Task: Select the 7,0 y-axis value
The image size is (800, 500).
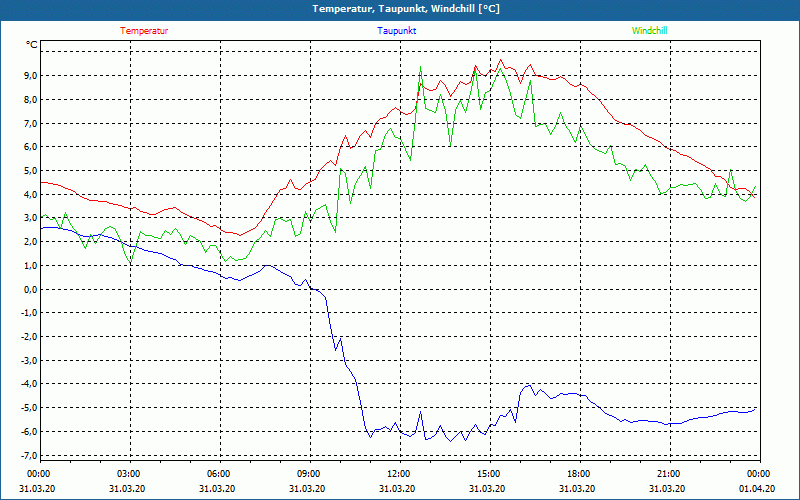Action: click(31, 123)
